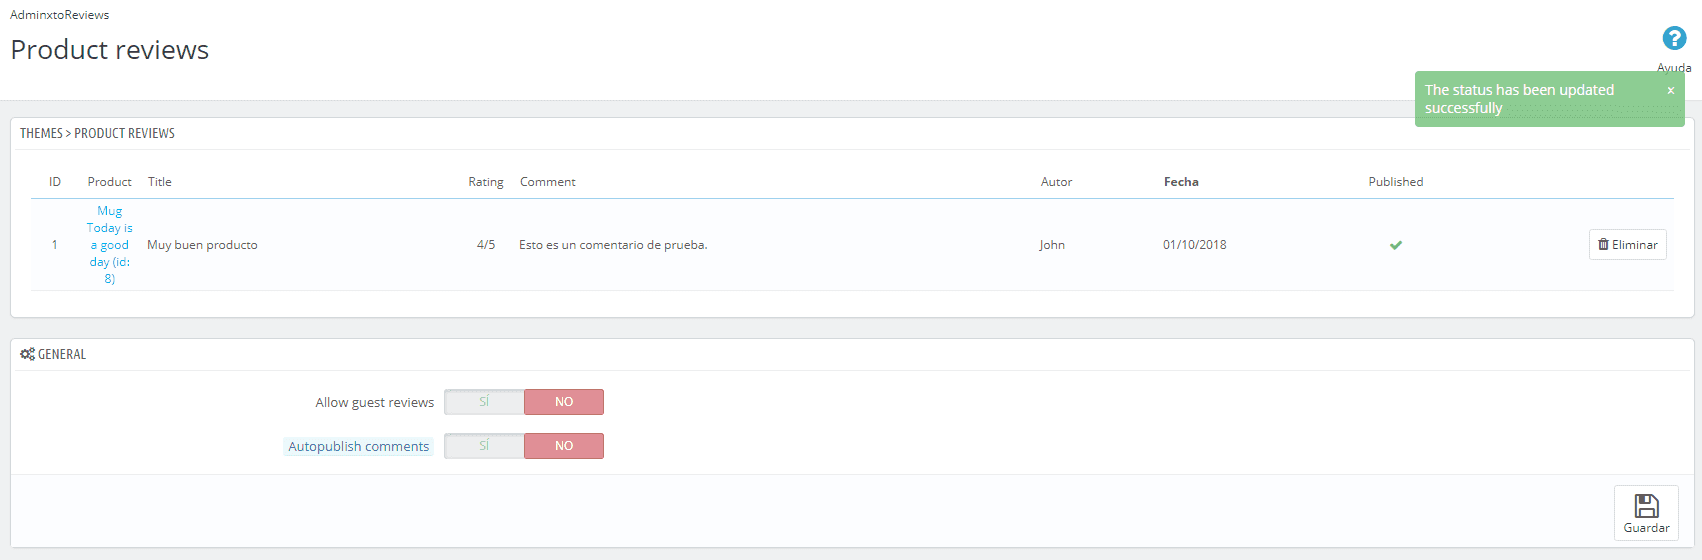Screen dimensions: 1702x560
Task: Sort by the Title column header
Action: click(x=160, y=182)
